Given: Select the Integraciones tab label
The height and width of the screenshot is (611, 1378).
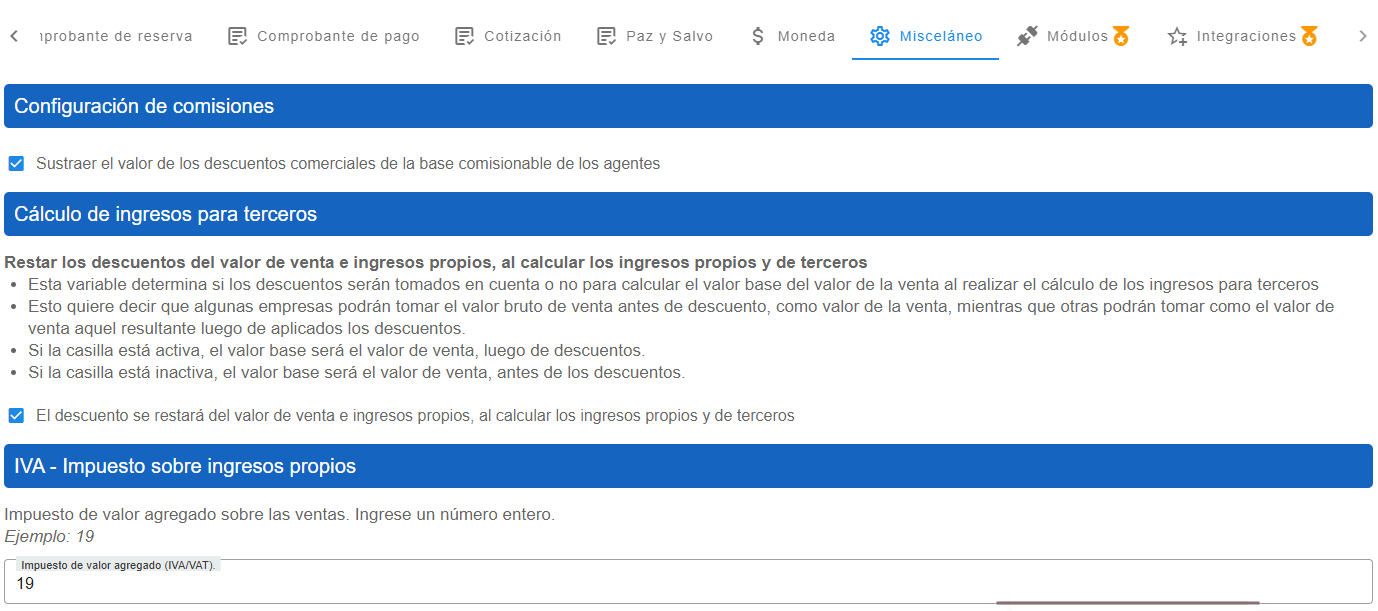Looking at the screenshot, I should coord(1245,36).
